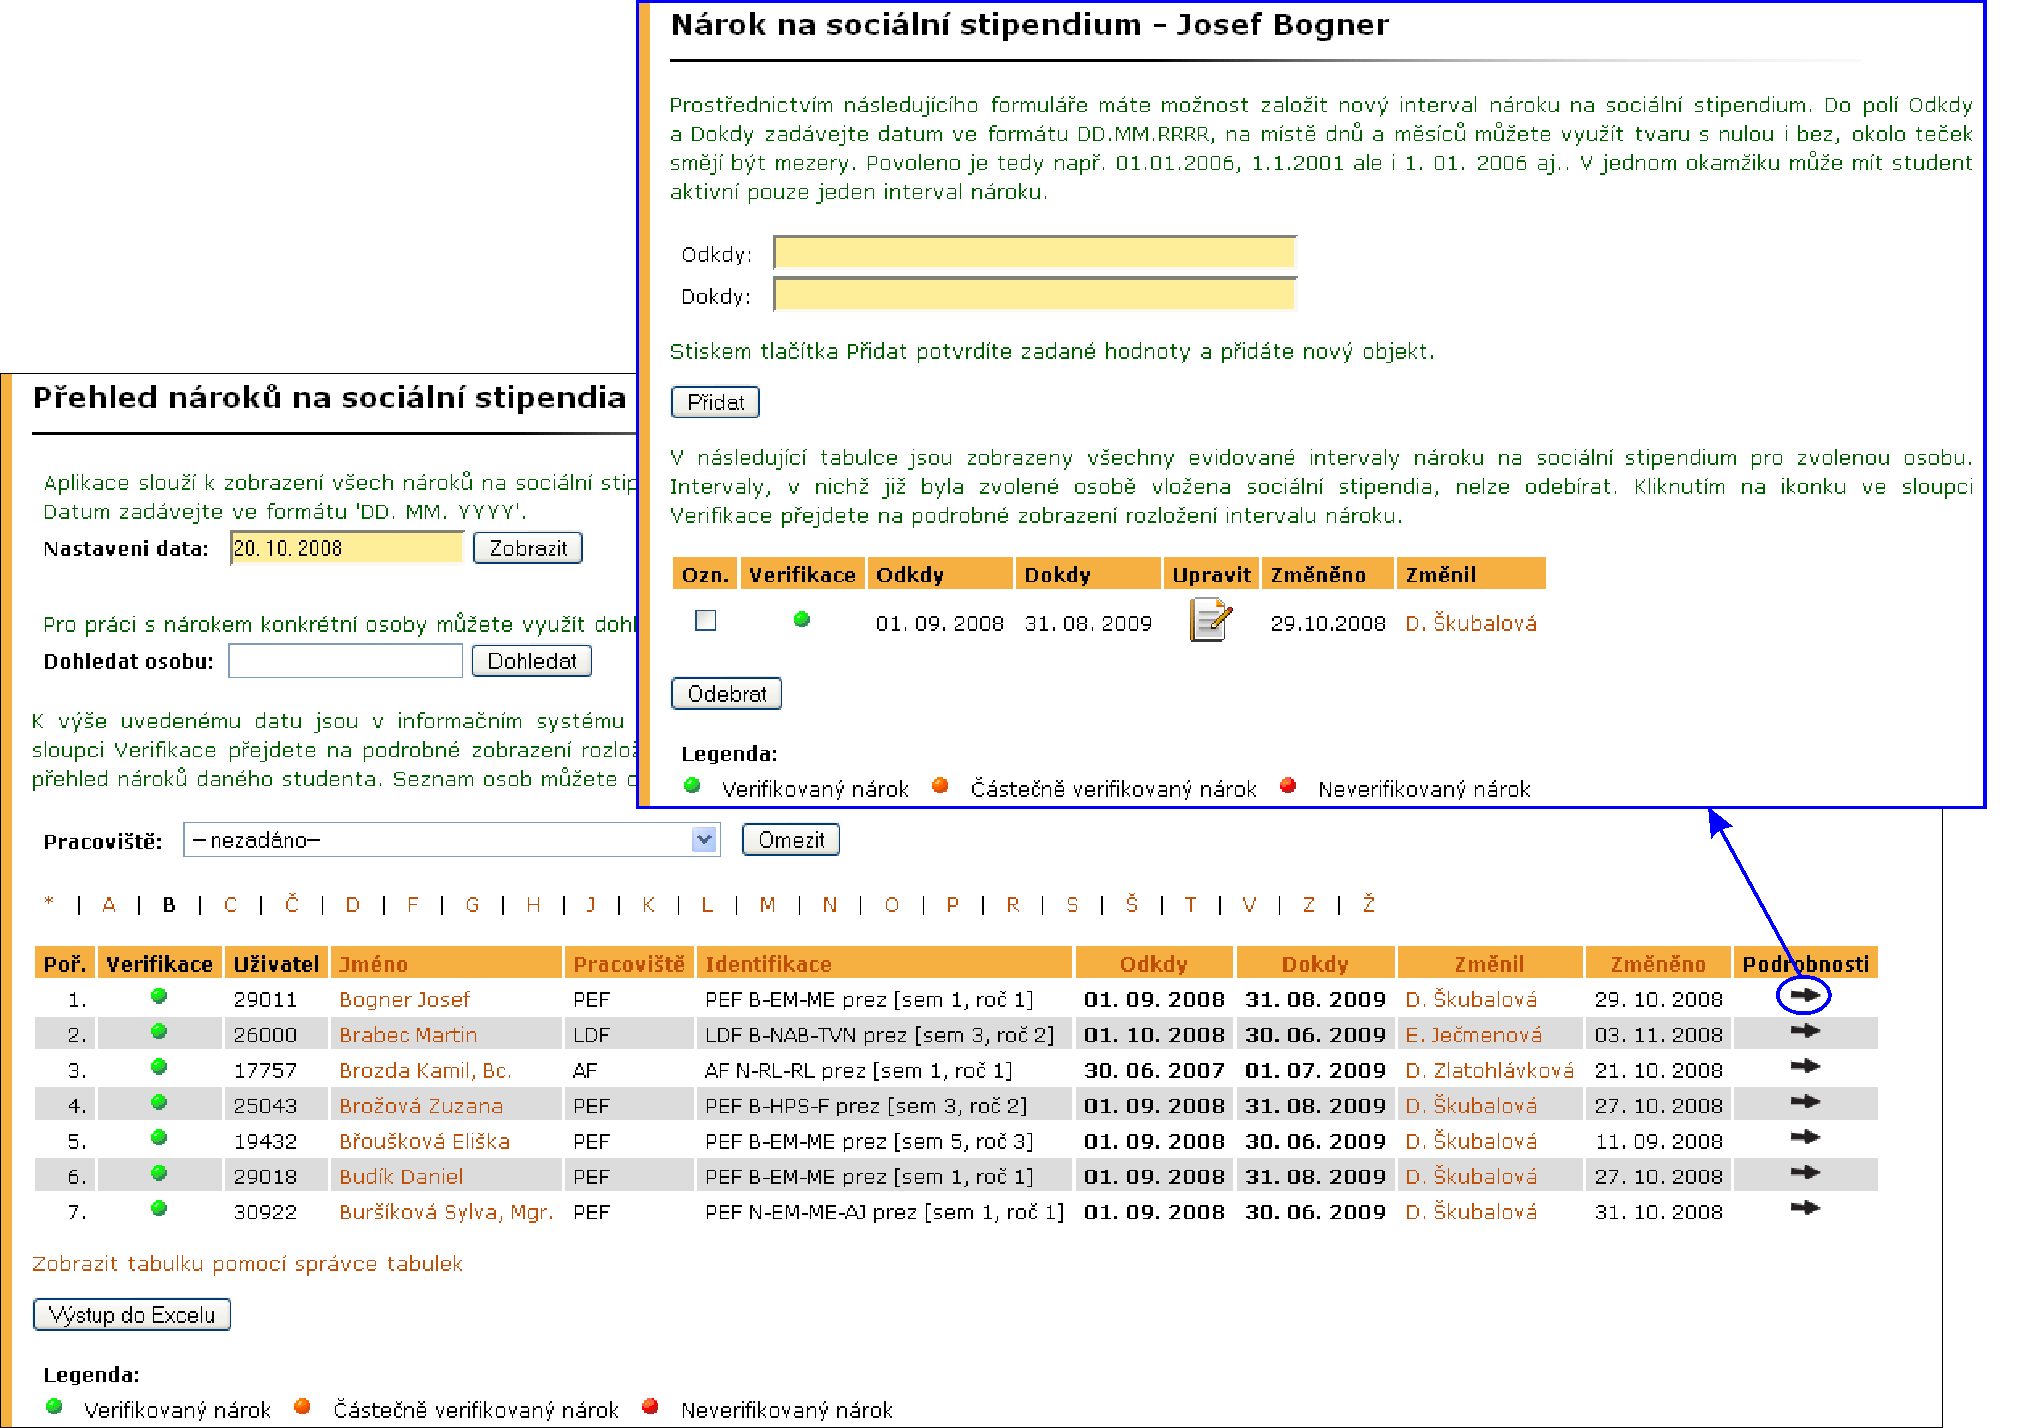Click green verification dot for Brozda Kamil
This screenshot has height=1428, width=2019.
tap(158, 1067)
